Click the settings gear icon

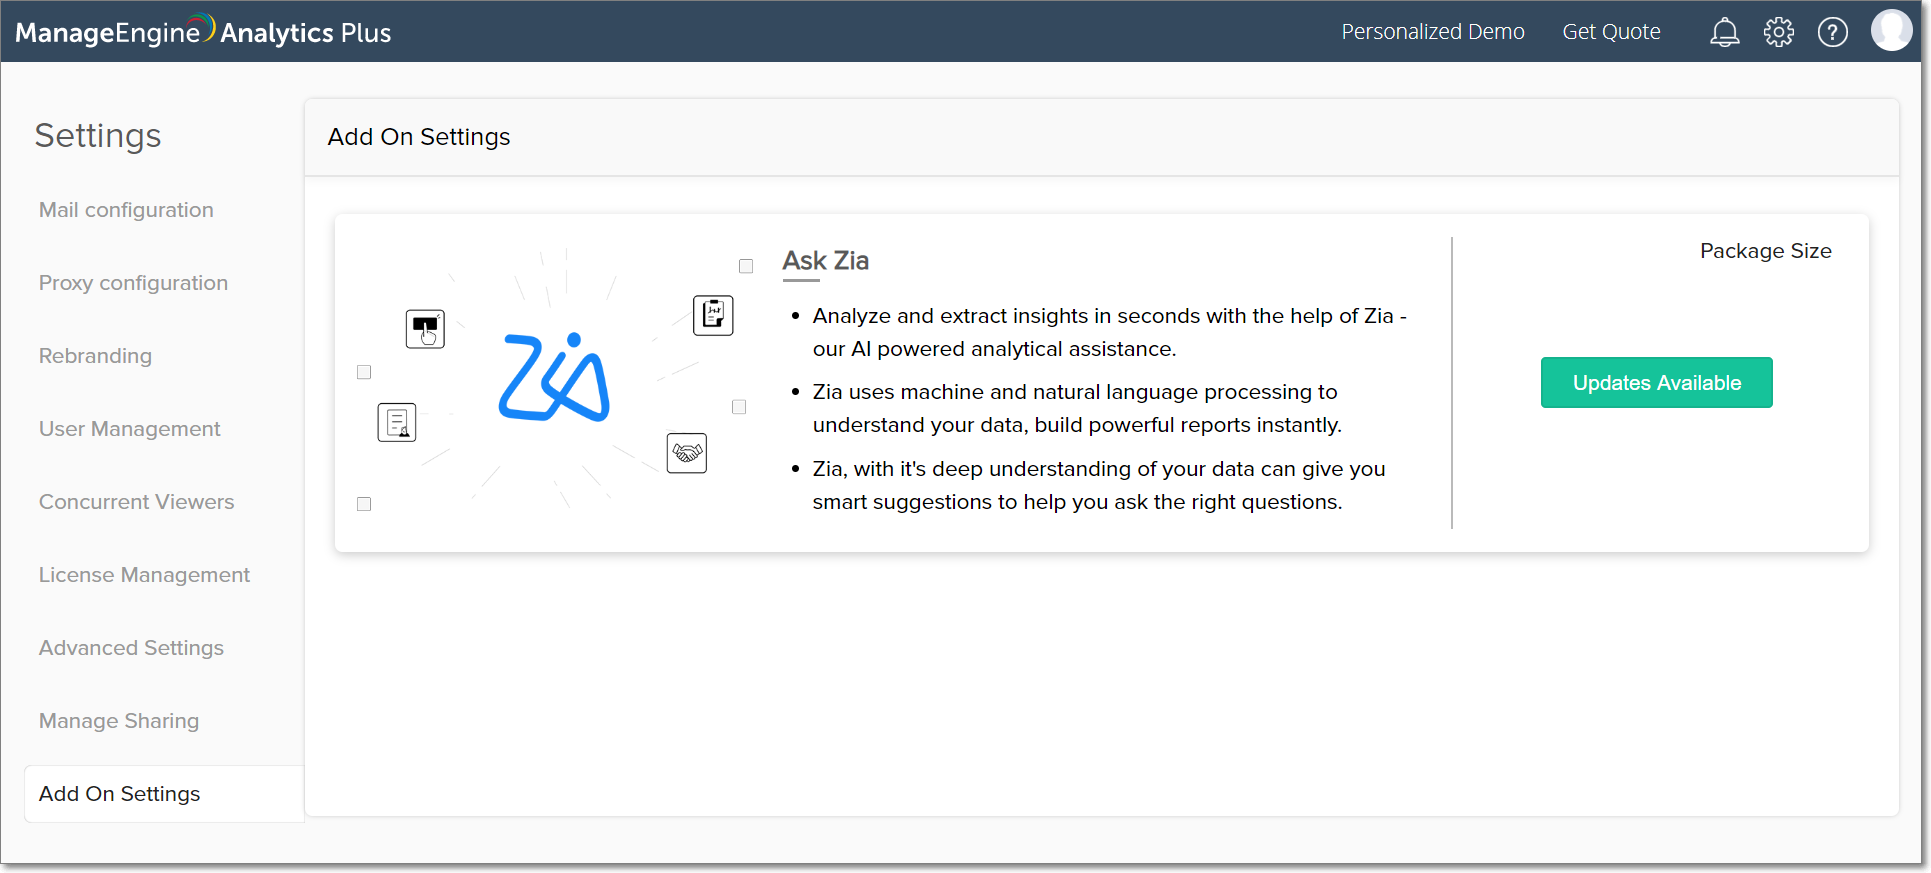coord(1778,32)
